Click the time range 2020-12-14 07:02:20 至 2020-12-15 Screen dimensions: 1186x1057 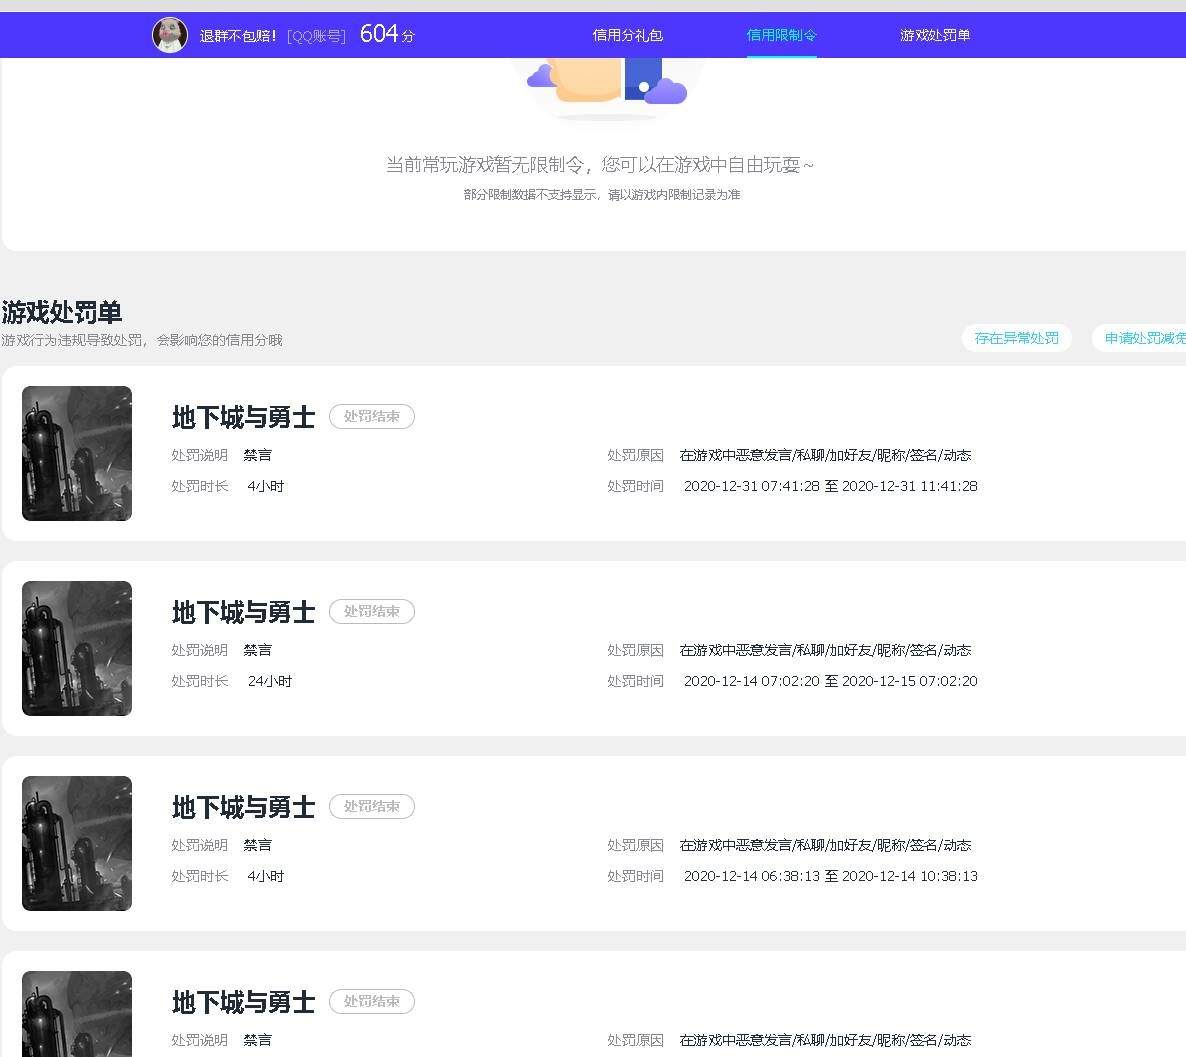point(831,682)
